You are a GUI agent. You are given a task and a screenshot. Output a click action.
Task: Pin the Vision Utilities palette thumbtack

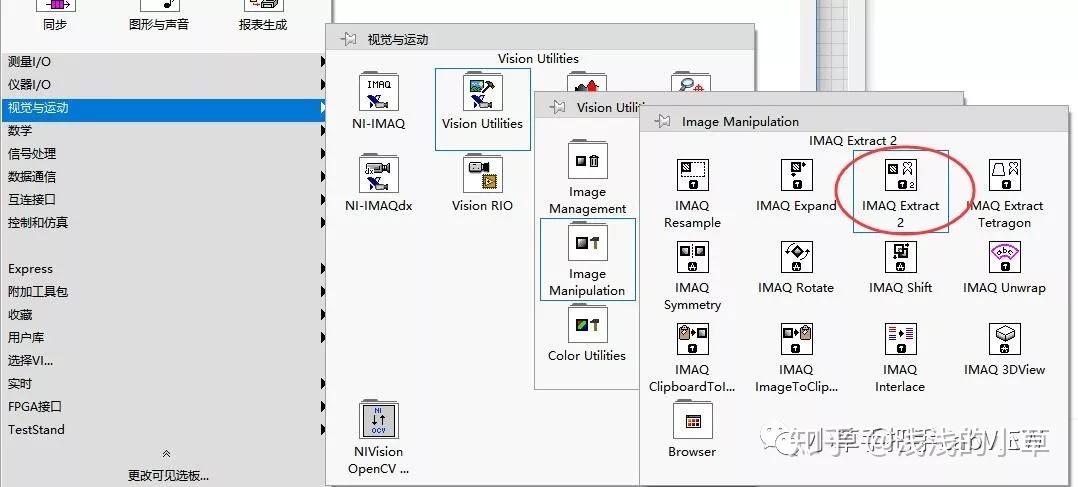[557, 107]
